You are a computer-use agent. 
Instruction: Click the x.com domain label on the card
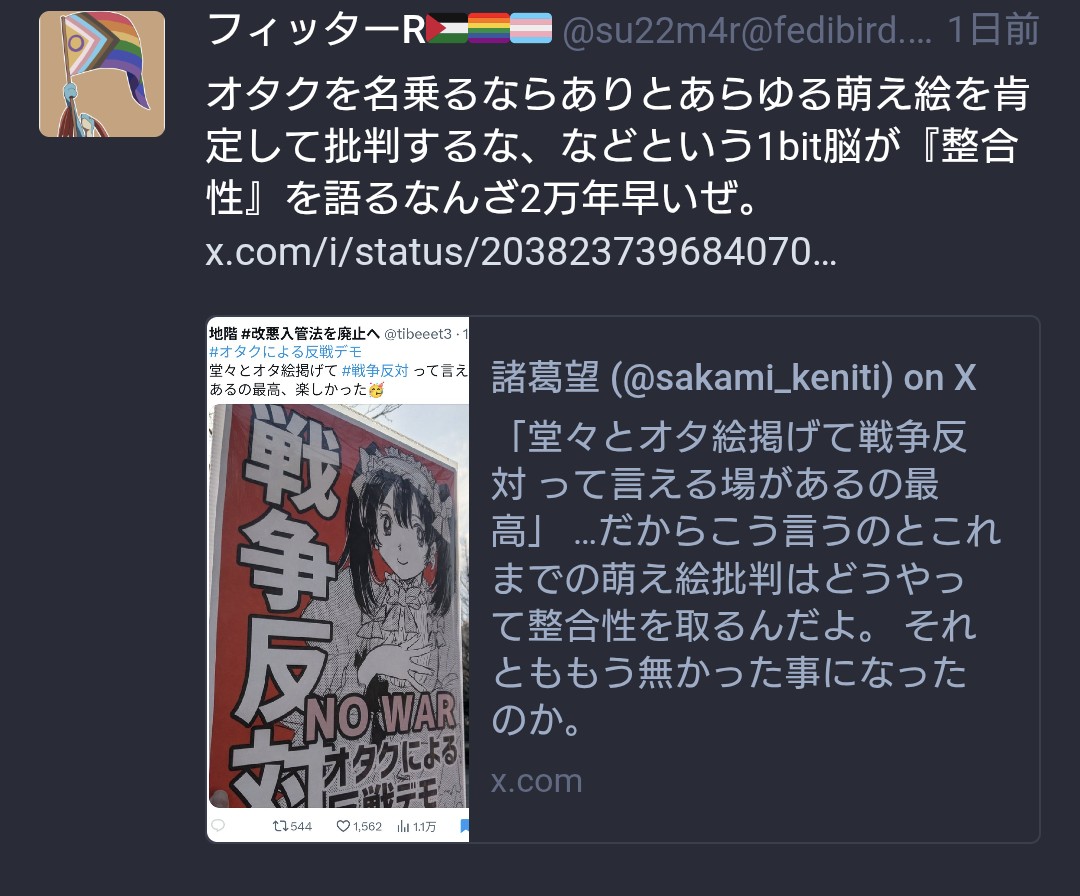[537, 782]
